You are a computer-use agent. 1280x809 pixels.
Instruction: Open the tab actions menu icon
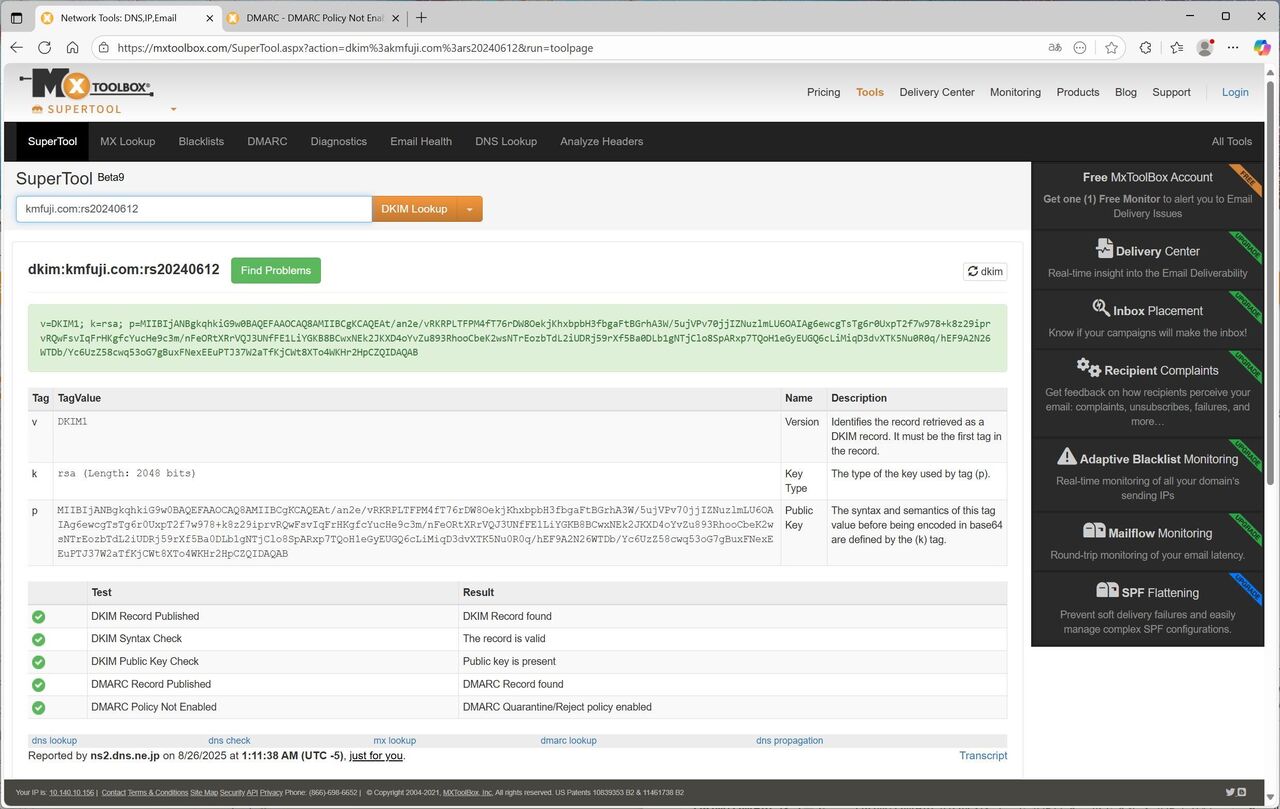(x=16, y=17)
